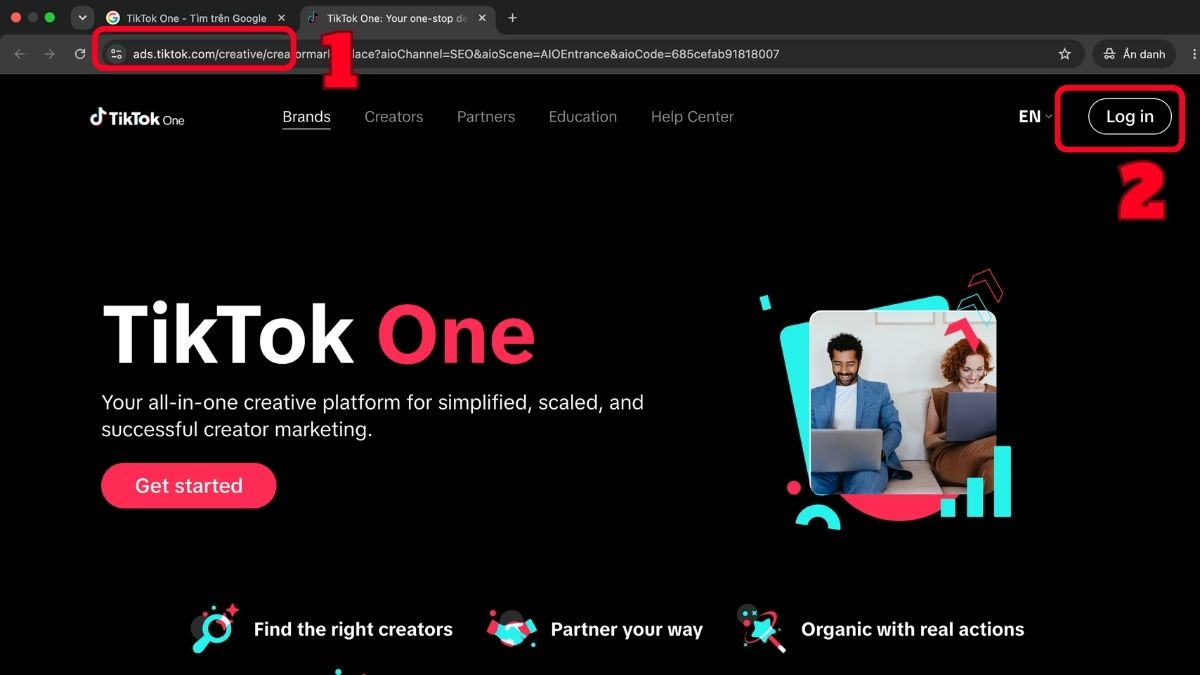Open the Education nav tab
The height and width of the screenshot is (675, 1200).
point(583,117)
